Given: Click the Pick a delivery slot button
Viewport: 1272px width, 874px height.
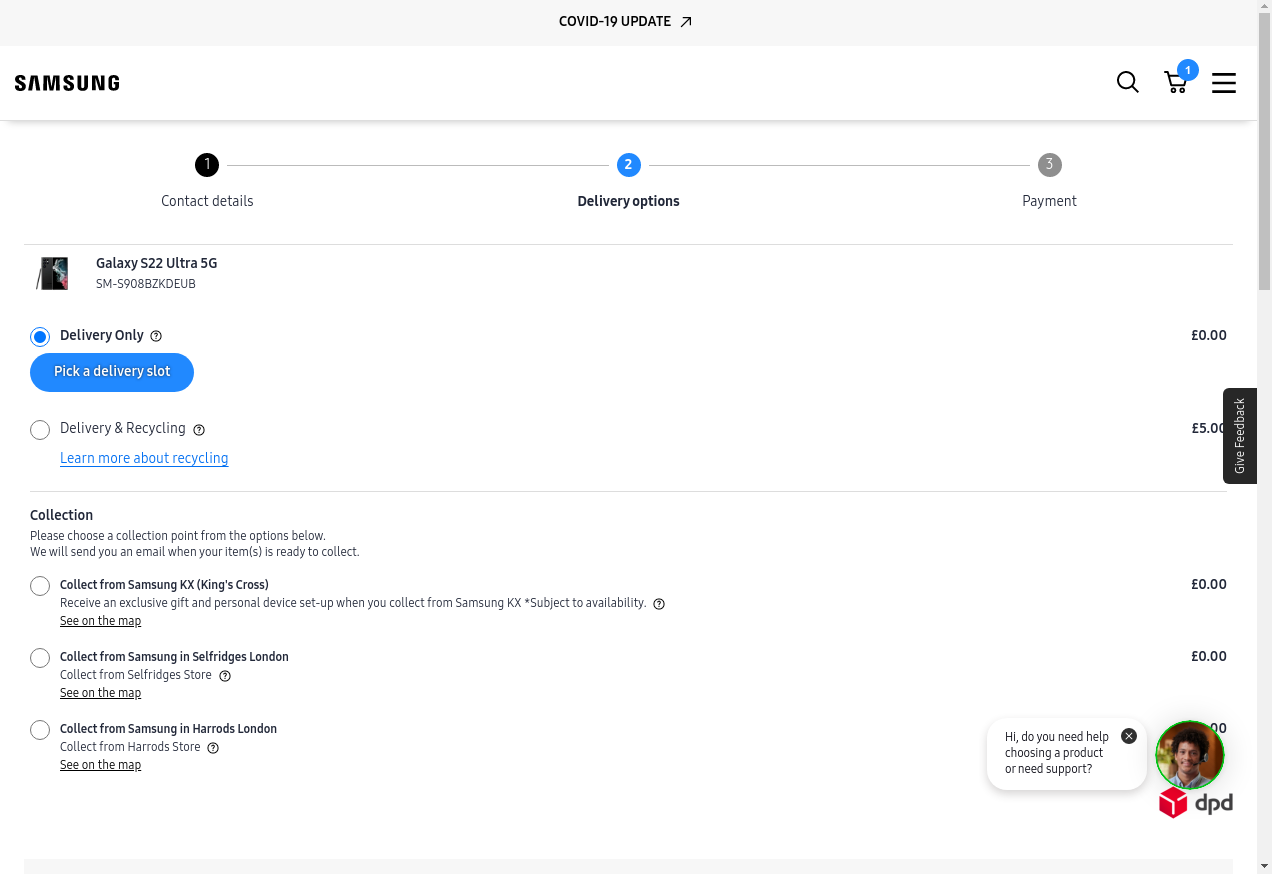Looking at the screenshot, I should coord(112,372).
